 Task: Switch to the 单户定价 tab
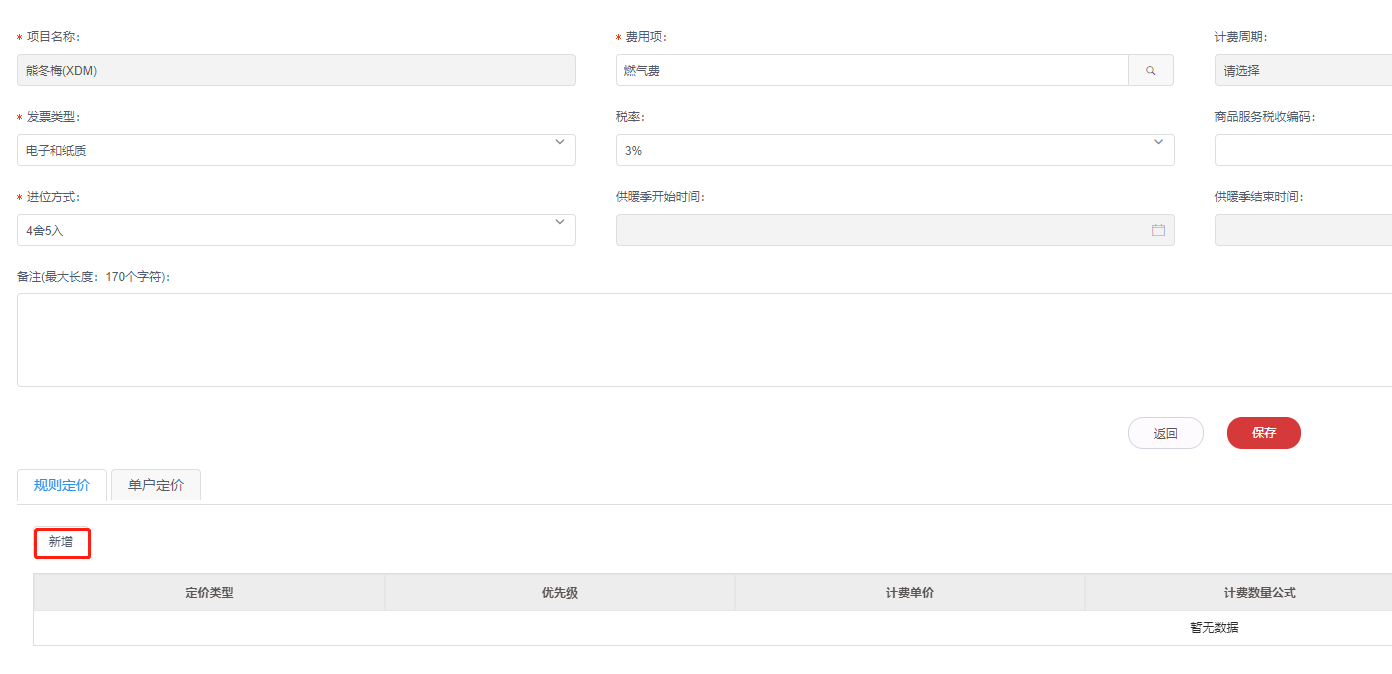point(156,485)
